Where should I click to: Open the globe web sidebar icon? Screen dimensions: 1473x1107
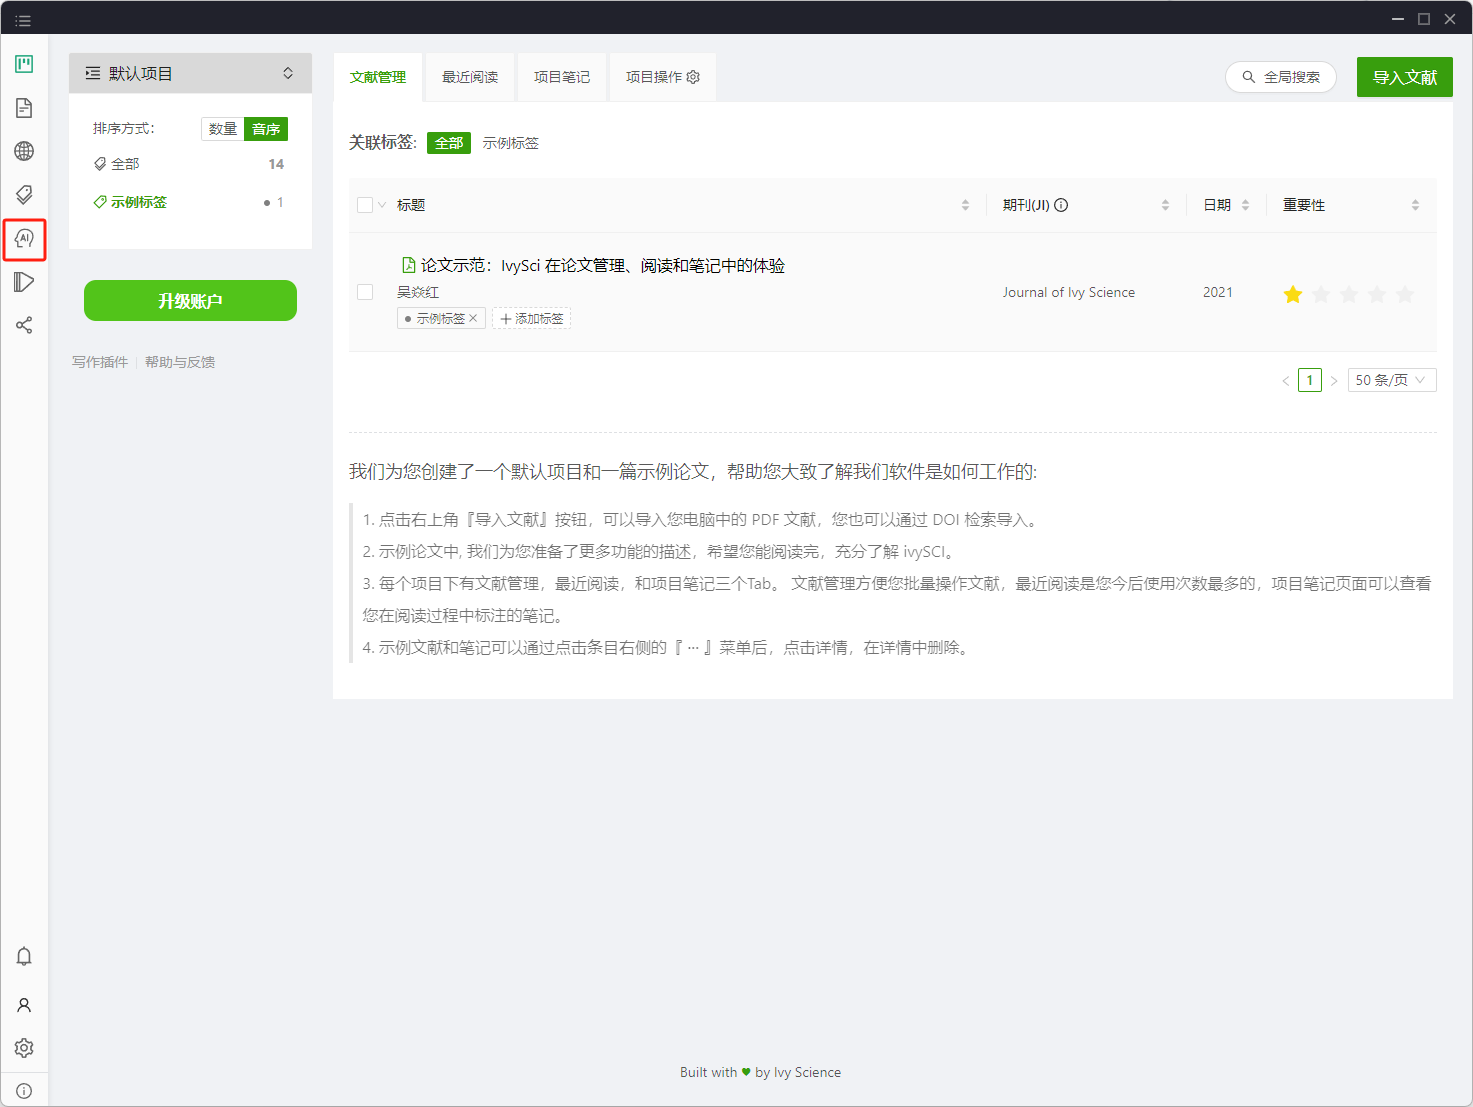[24, 151]
